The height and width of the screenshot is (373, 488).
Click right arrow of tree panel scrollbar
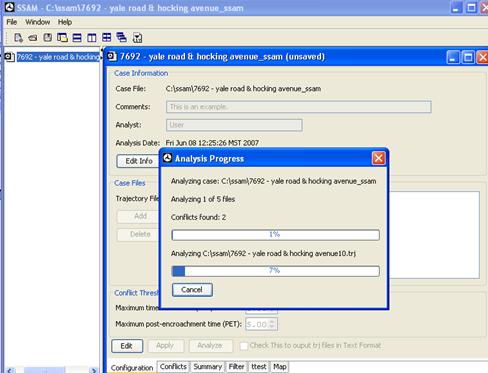tap(94, 370)
